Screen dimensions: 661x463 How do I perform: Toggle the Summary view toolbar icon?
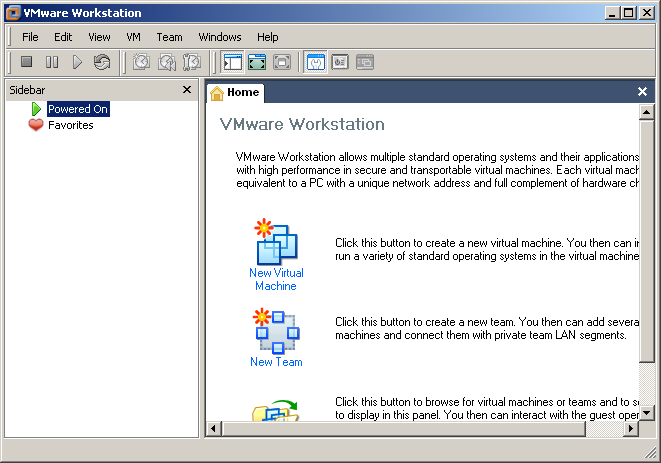coord(315,62)
